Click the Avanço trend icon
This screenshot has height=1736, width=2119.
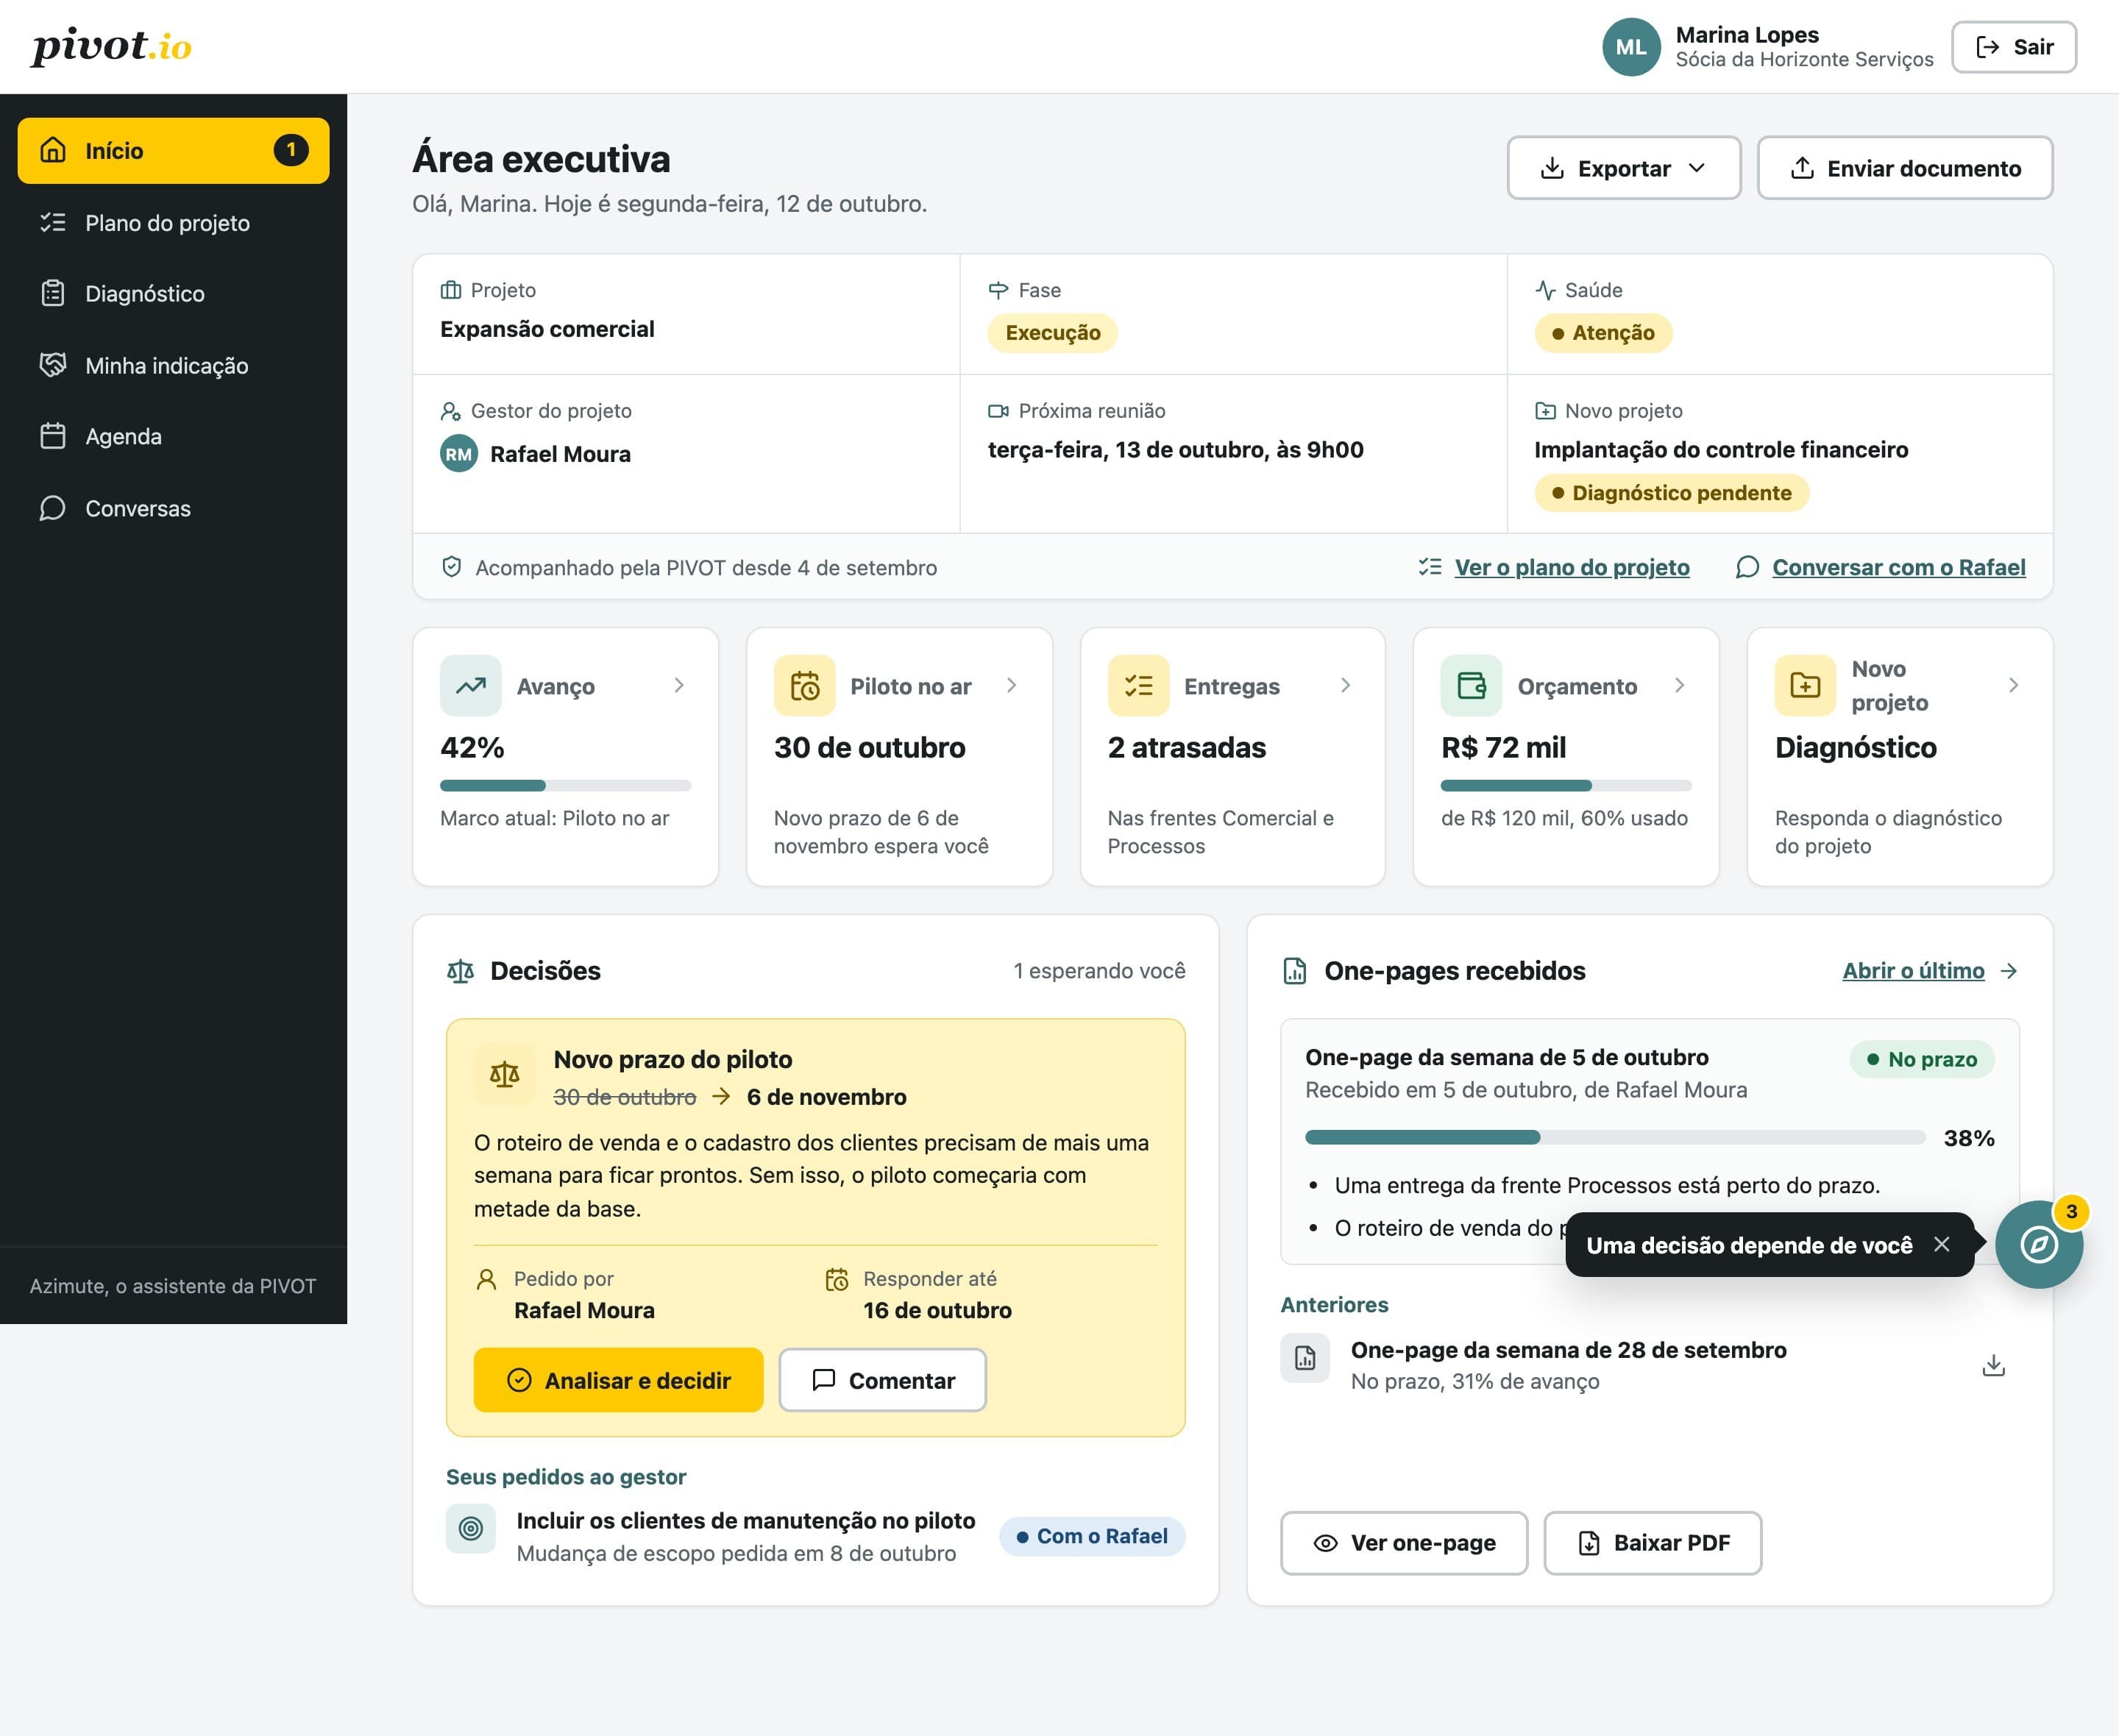471,686
